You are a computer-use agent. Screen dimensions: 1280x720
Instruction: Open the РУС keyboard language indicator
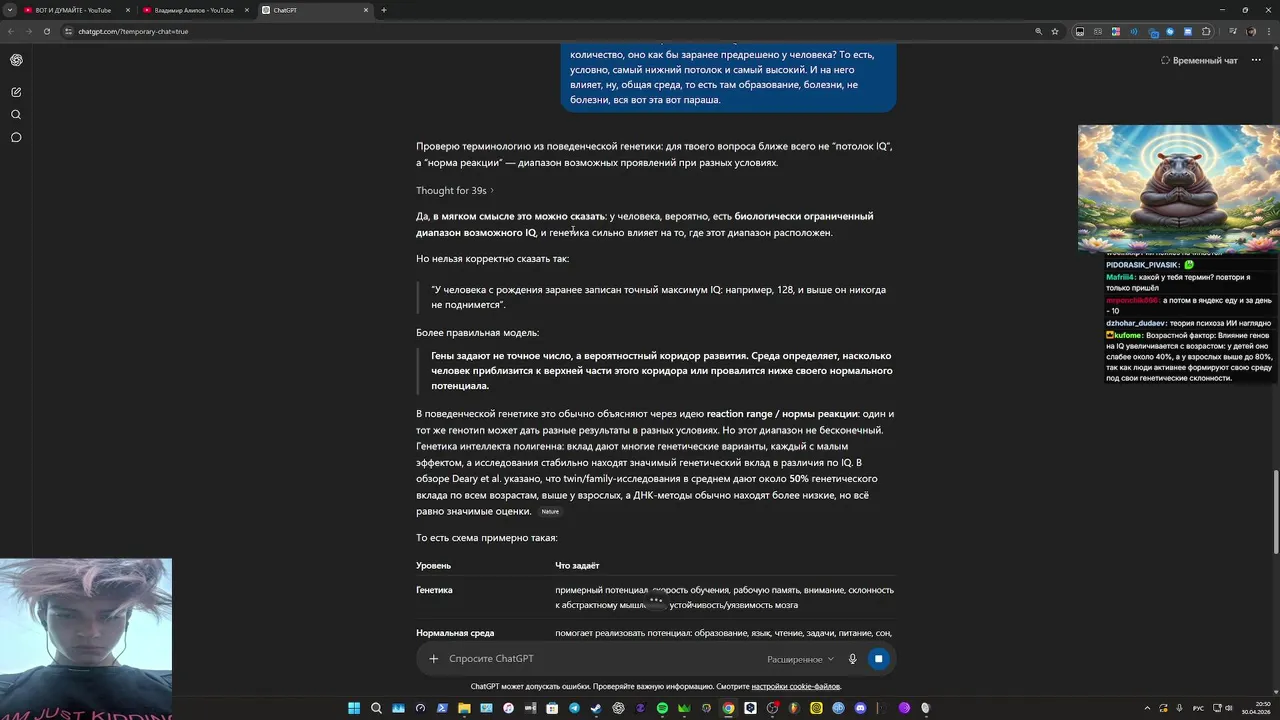coord(1198,708)
